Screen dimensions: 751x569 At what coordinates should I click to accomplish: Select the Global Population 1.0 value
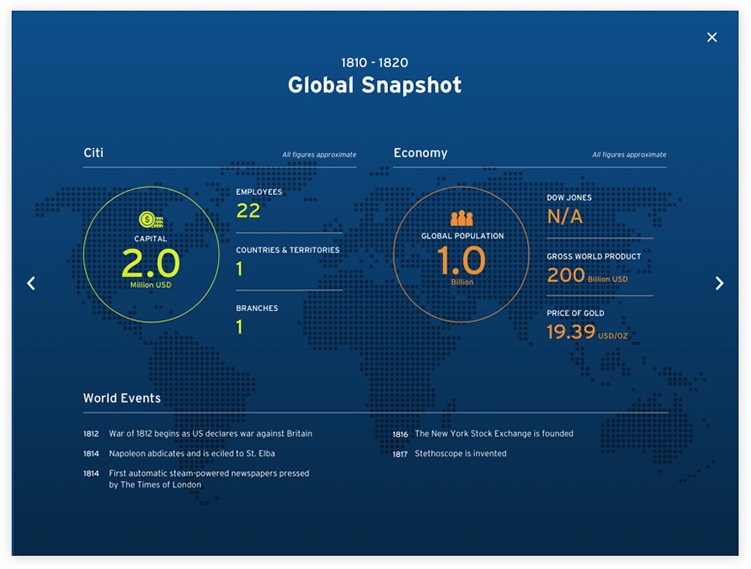461,260
